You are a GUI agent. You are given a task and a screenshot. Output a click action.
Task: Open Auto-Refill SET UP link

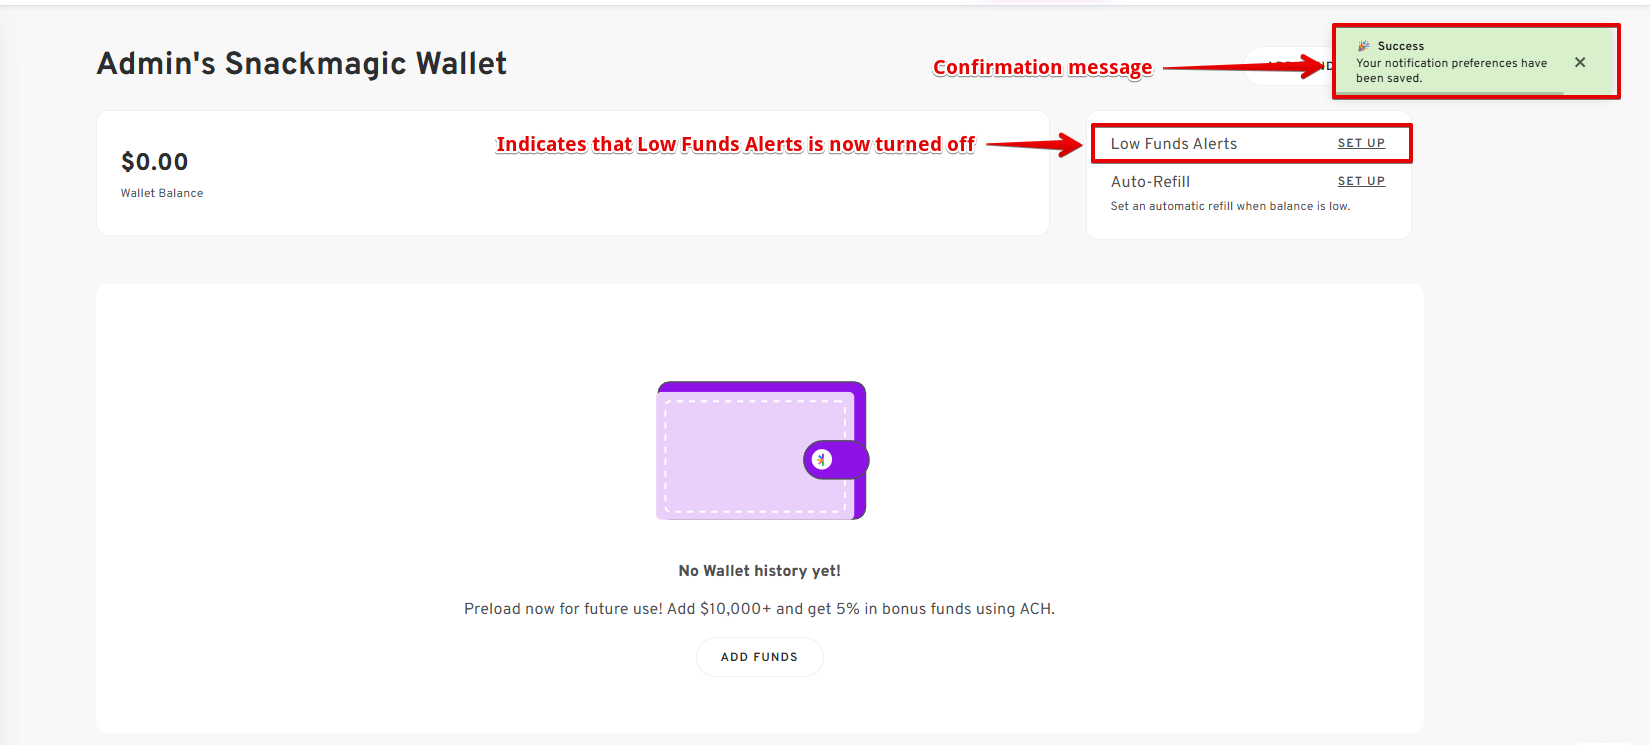click(x=1361, y=181)
